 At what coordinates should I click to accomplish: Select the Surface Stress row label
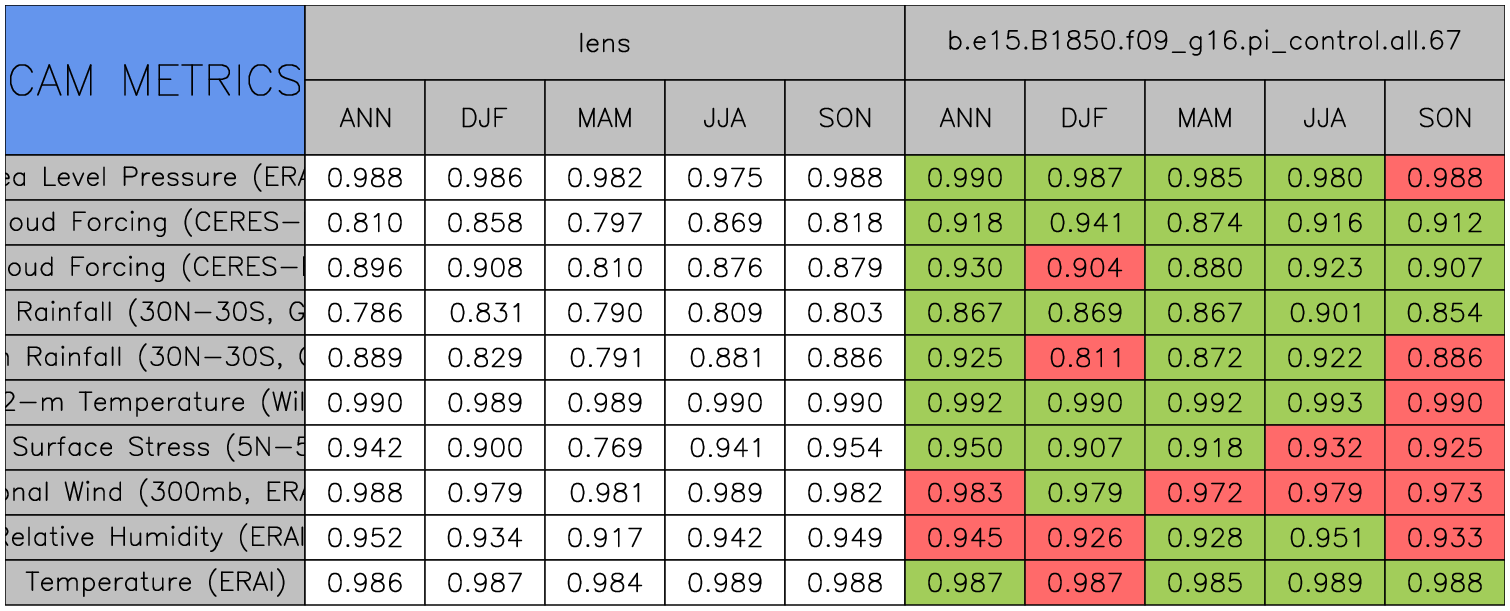(x=155, y=448)
